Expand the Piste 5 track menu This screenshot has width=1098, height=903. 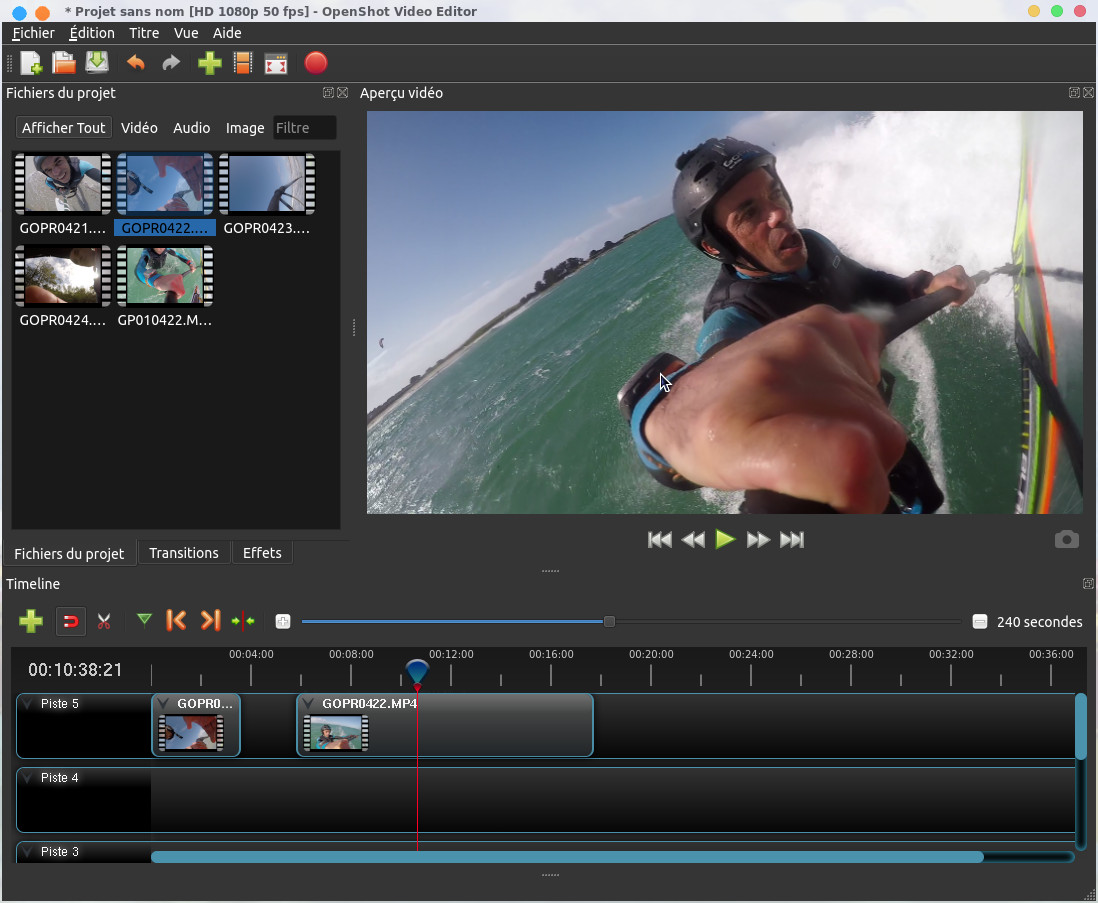point(28,704)
